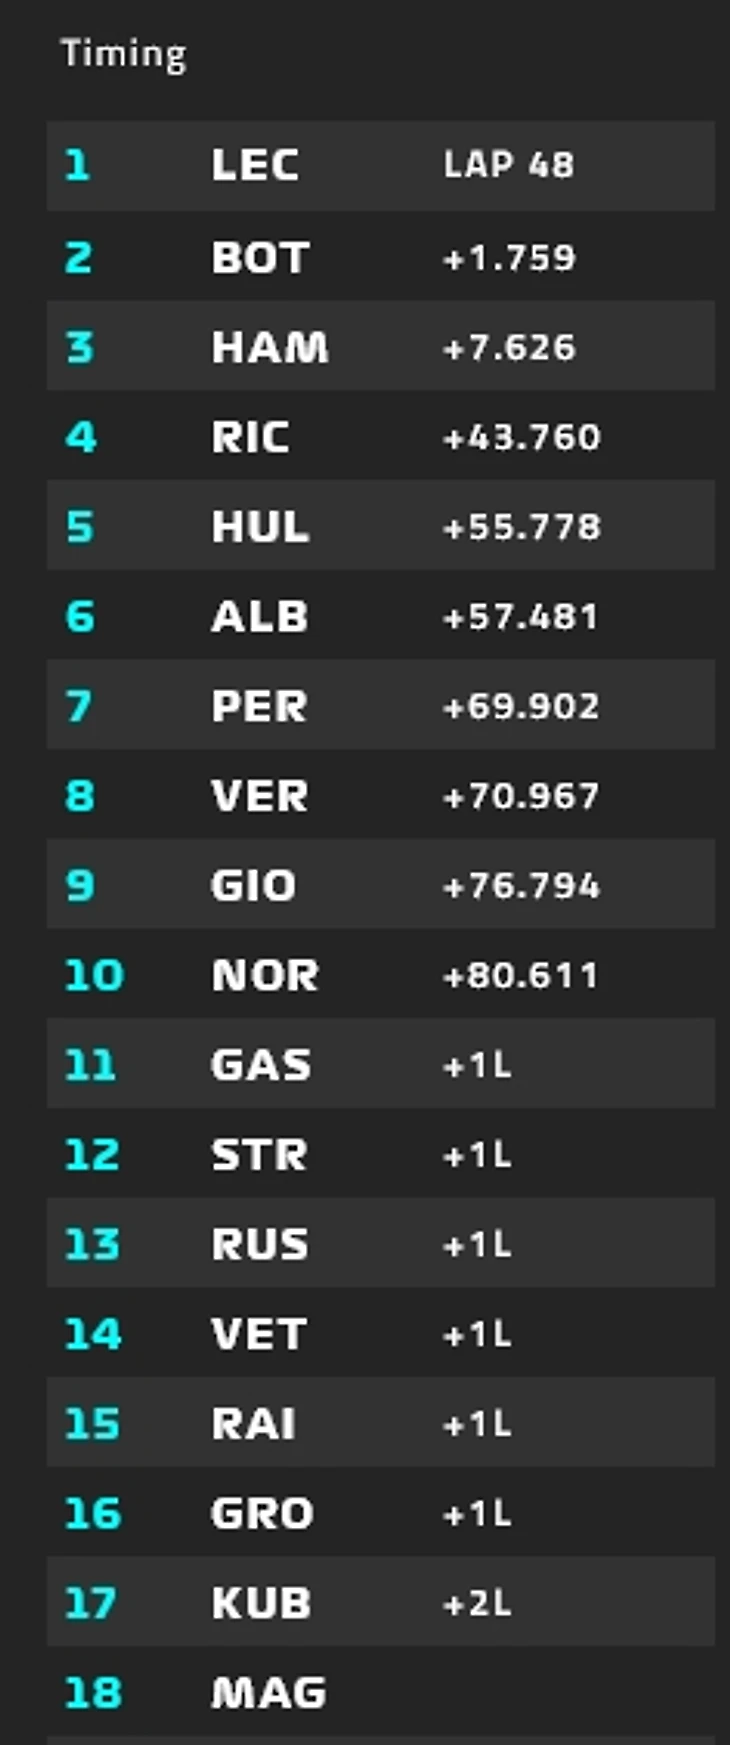Click the LAP 48 indicator
The height and width of the screenshot is (1745, 730).
pyautogui.click(x=508, y=165)
